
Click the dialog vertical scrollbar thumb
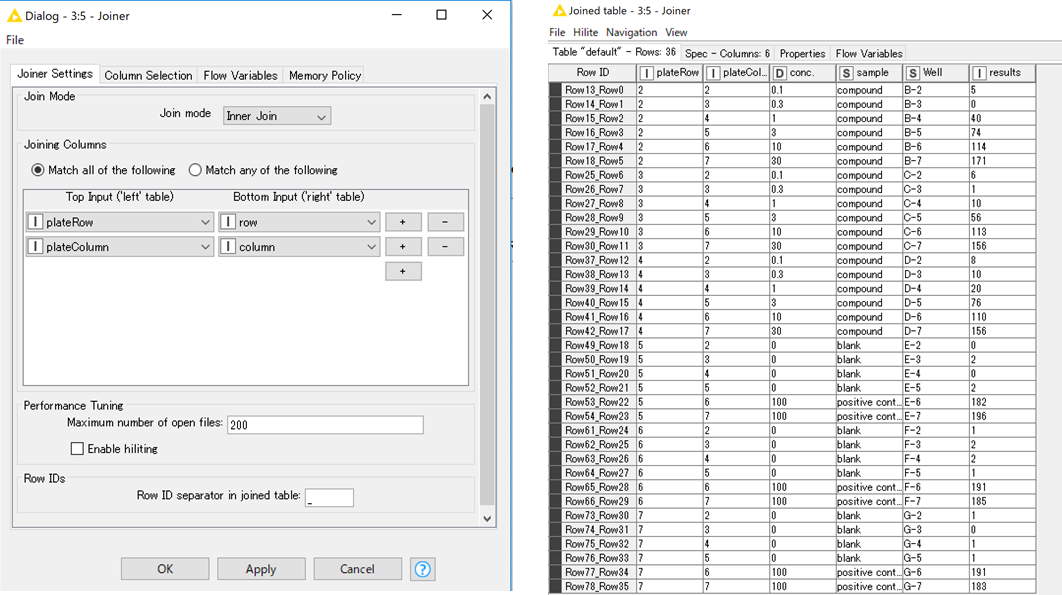point(487,305)
